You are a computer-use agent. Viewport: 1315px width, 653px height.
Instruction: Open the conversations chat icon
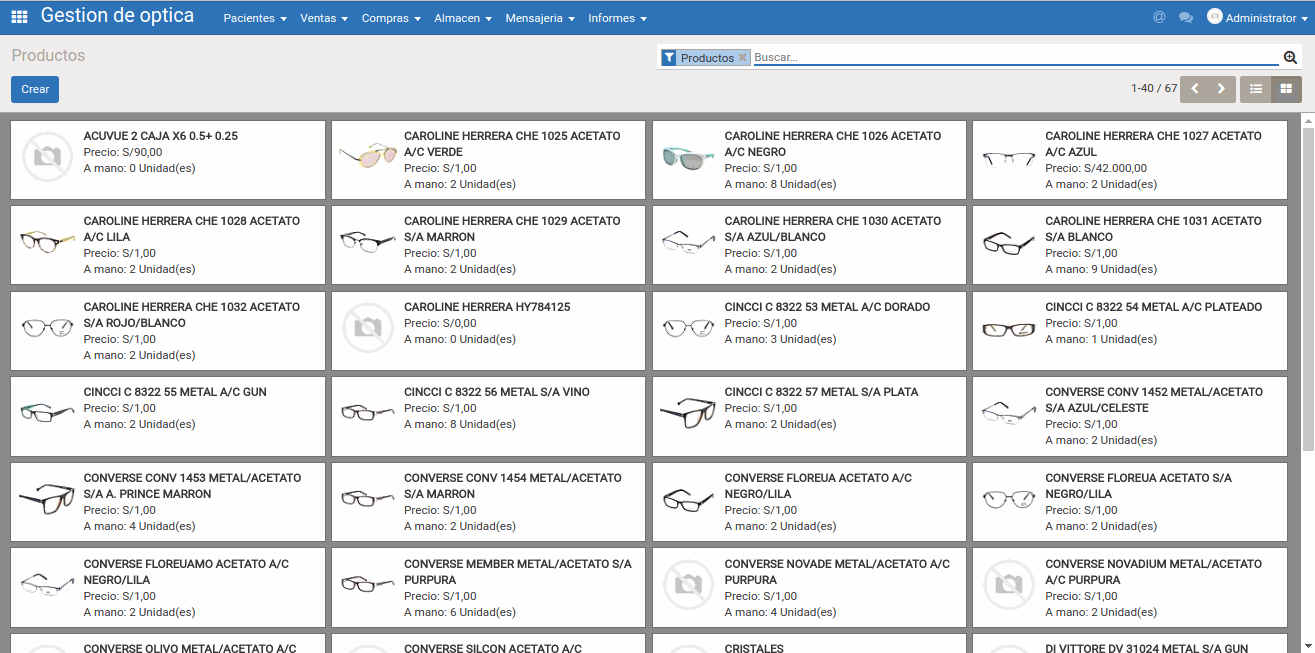1186,17
